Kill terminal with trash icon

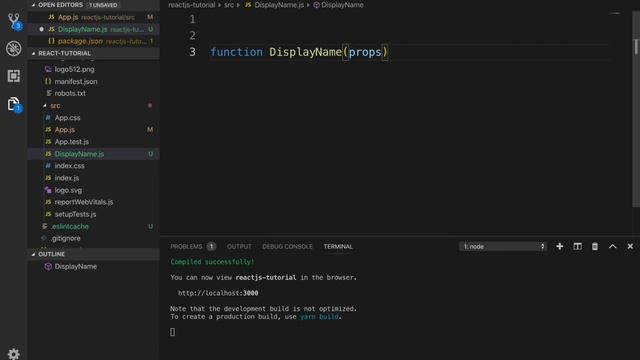(595, 247)
